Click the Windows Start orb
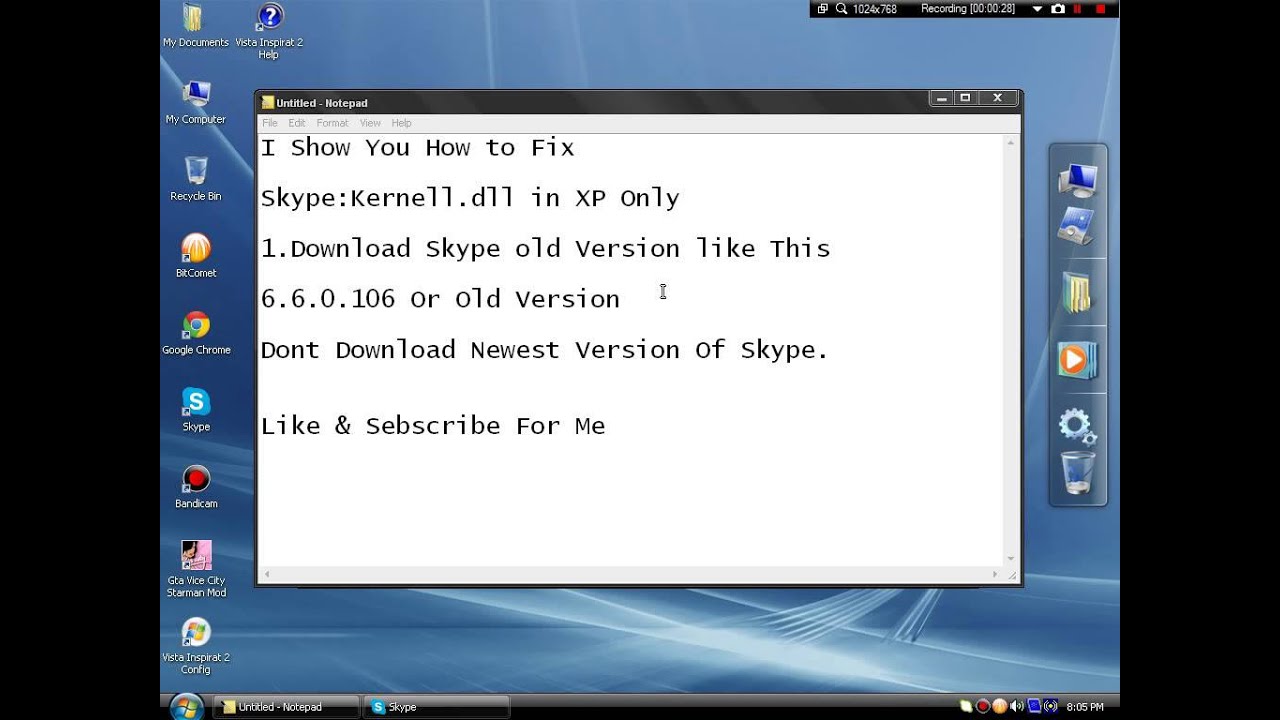Viewport: 1280px width, 720px height. coord(186,706)
